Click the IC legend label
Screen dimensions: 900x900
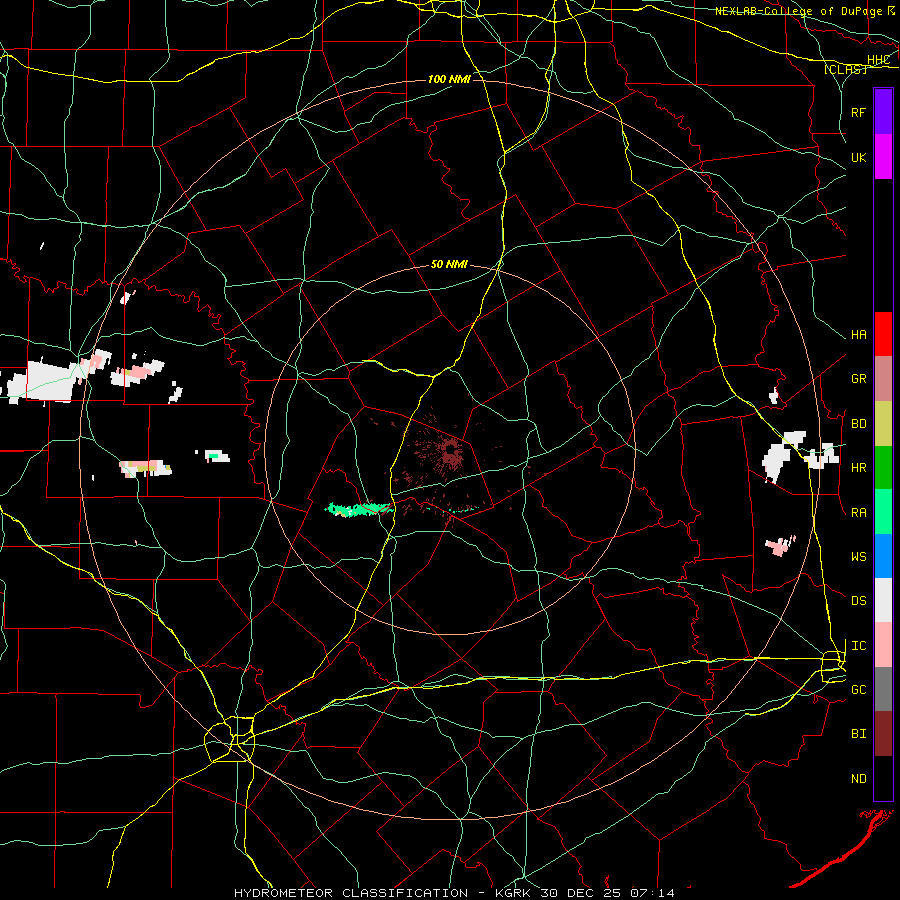[859, 646]
